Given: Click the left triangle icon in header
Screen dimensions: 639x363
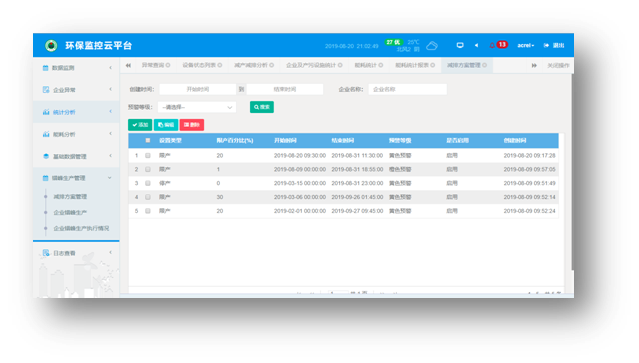Looking at the screenshot, I should (476, 45).
